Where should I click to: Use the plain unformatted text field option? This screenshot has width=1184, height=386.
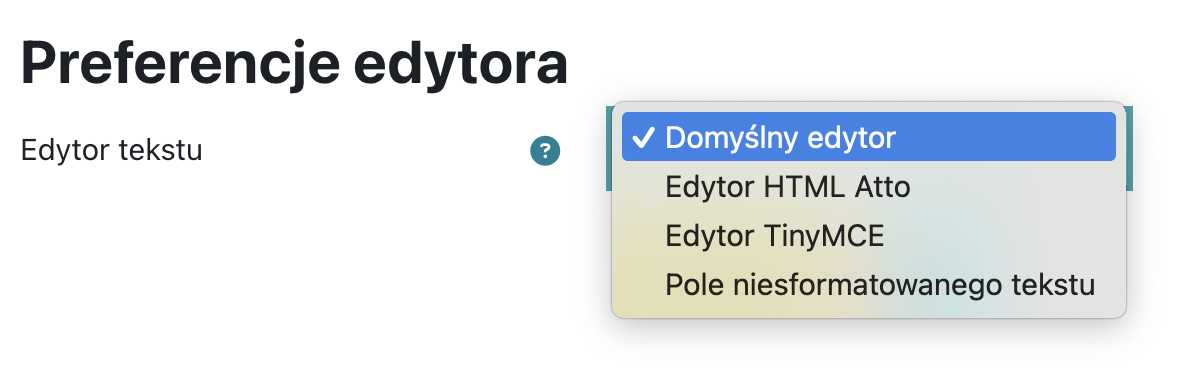point(868,286)
